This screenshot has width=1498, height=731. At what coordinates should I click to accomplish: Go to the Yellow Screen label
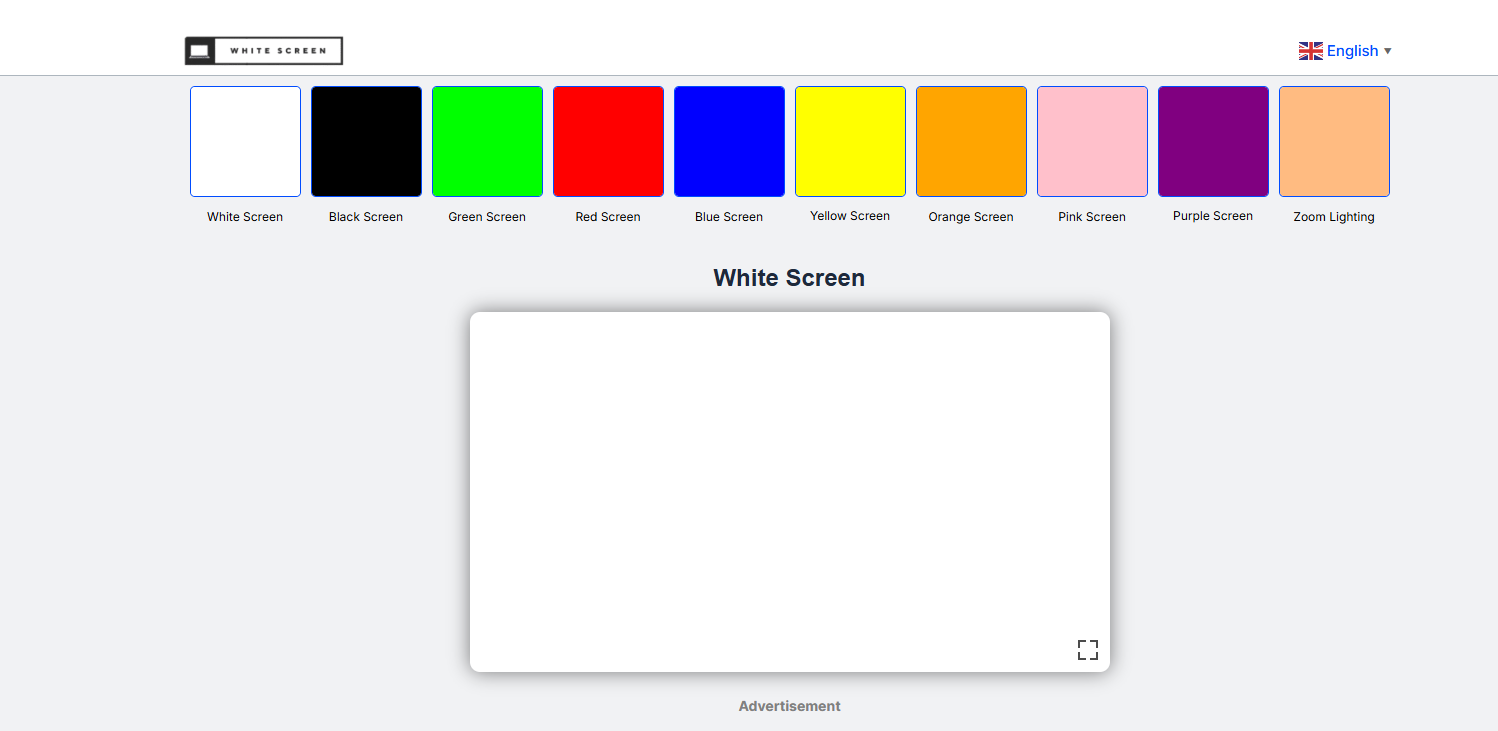[x=850, y=216]
